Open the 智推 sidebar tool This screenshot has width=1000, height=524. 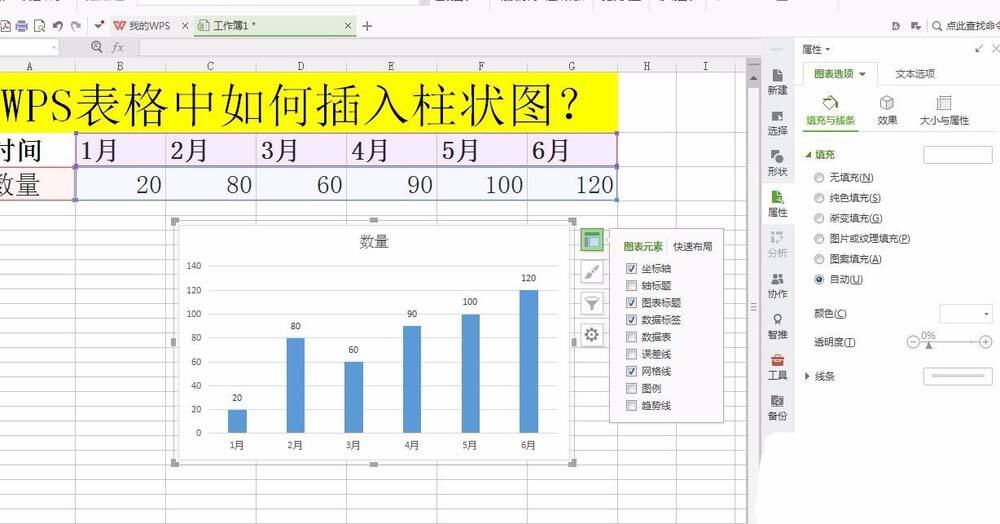pos(777,326)
